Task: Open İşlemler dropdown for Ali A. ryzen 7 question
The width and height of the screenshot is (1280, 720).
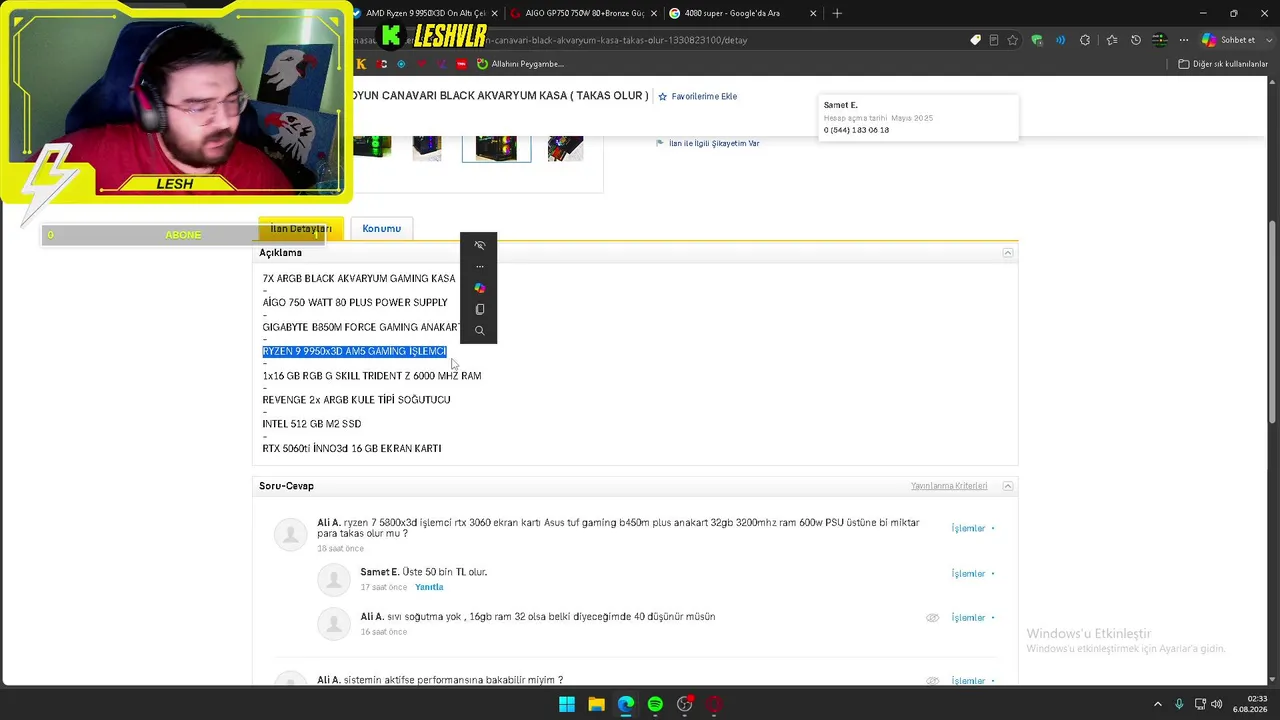Action: click(x=973, y=528)
